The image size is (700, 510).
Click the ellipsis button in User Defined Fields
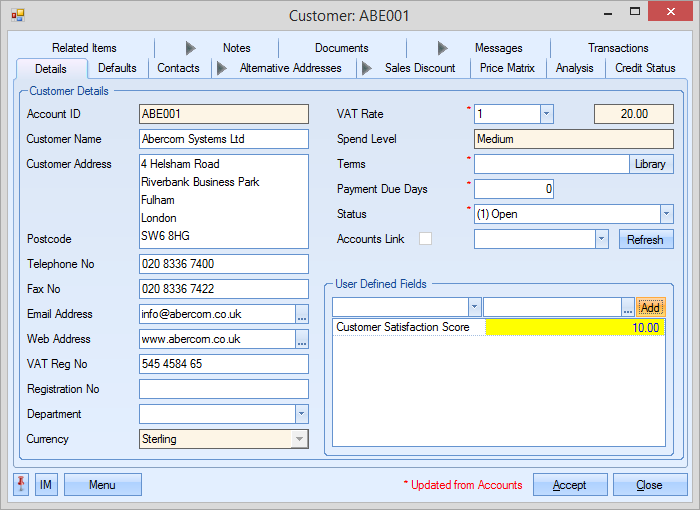point(627,307)
